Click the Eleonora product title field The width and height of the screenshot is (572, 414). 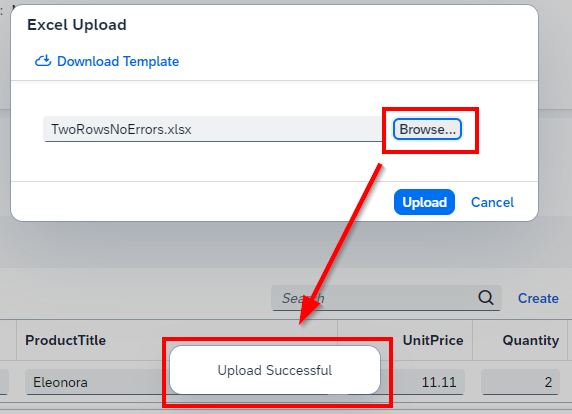click(94, 382)
